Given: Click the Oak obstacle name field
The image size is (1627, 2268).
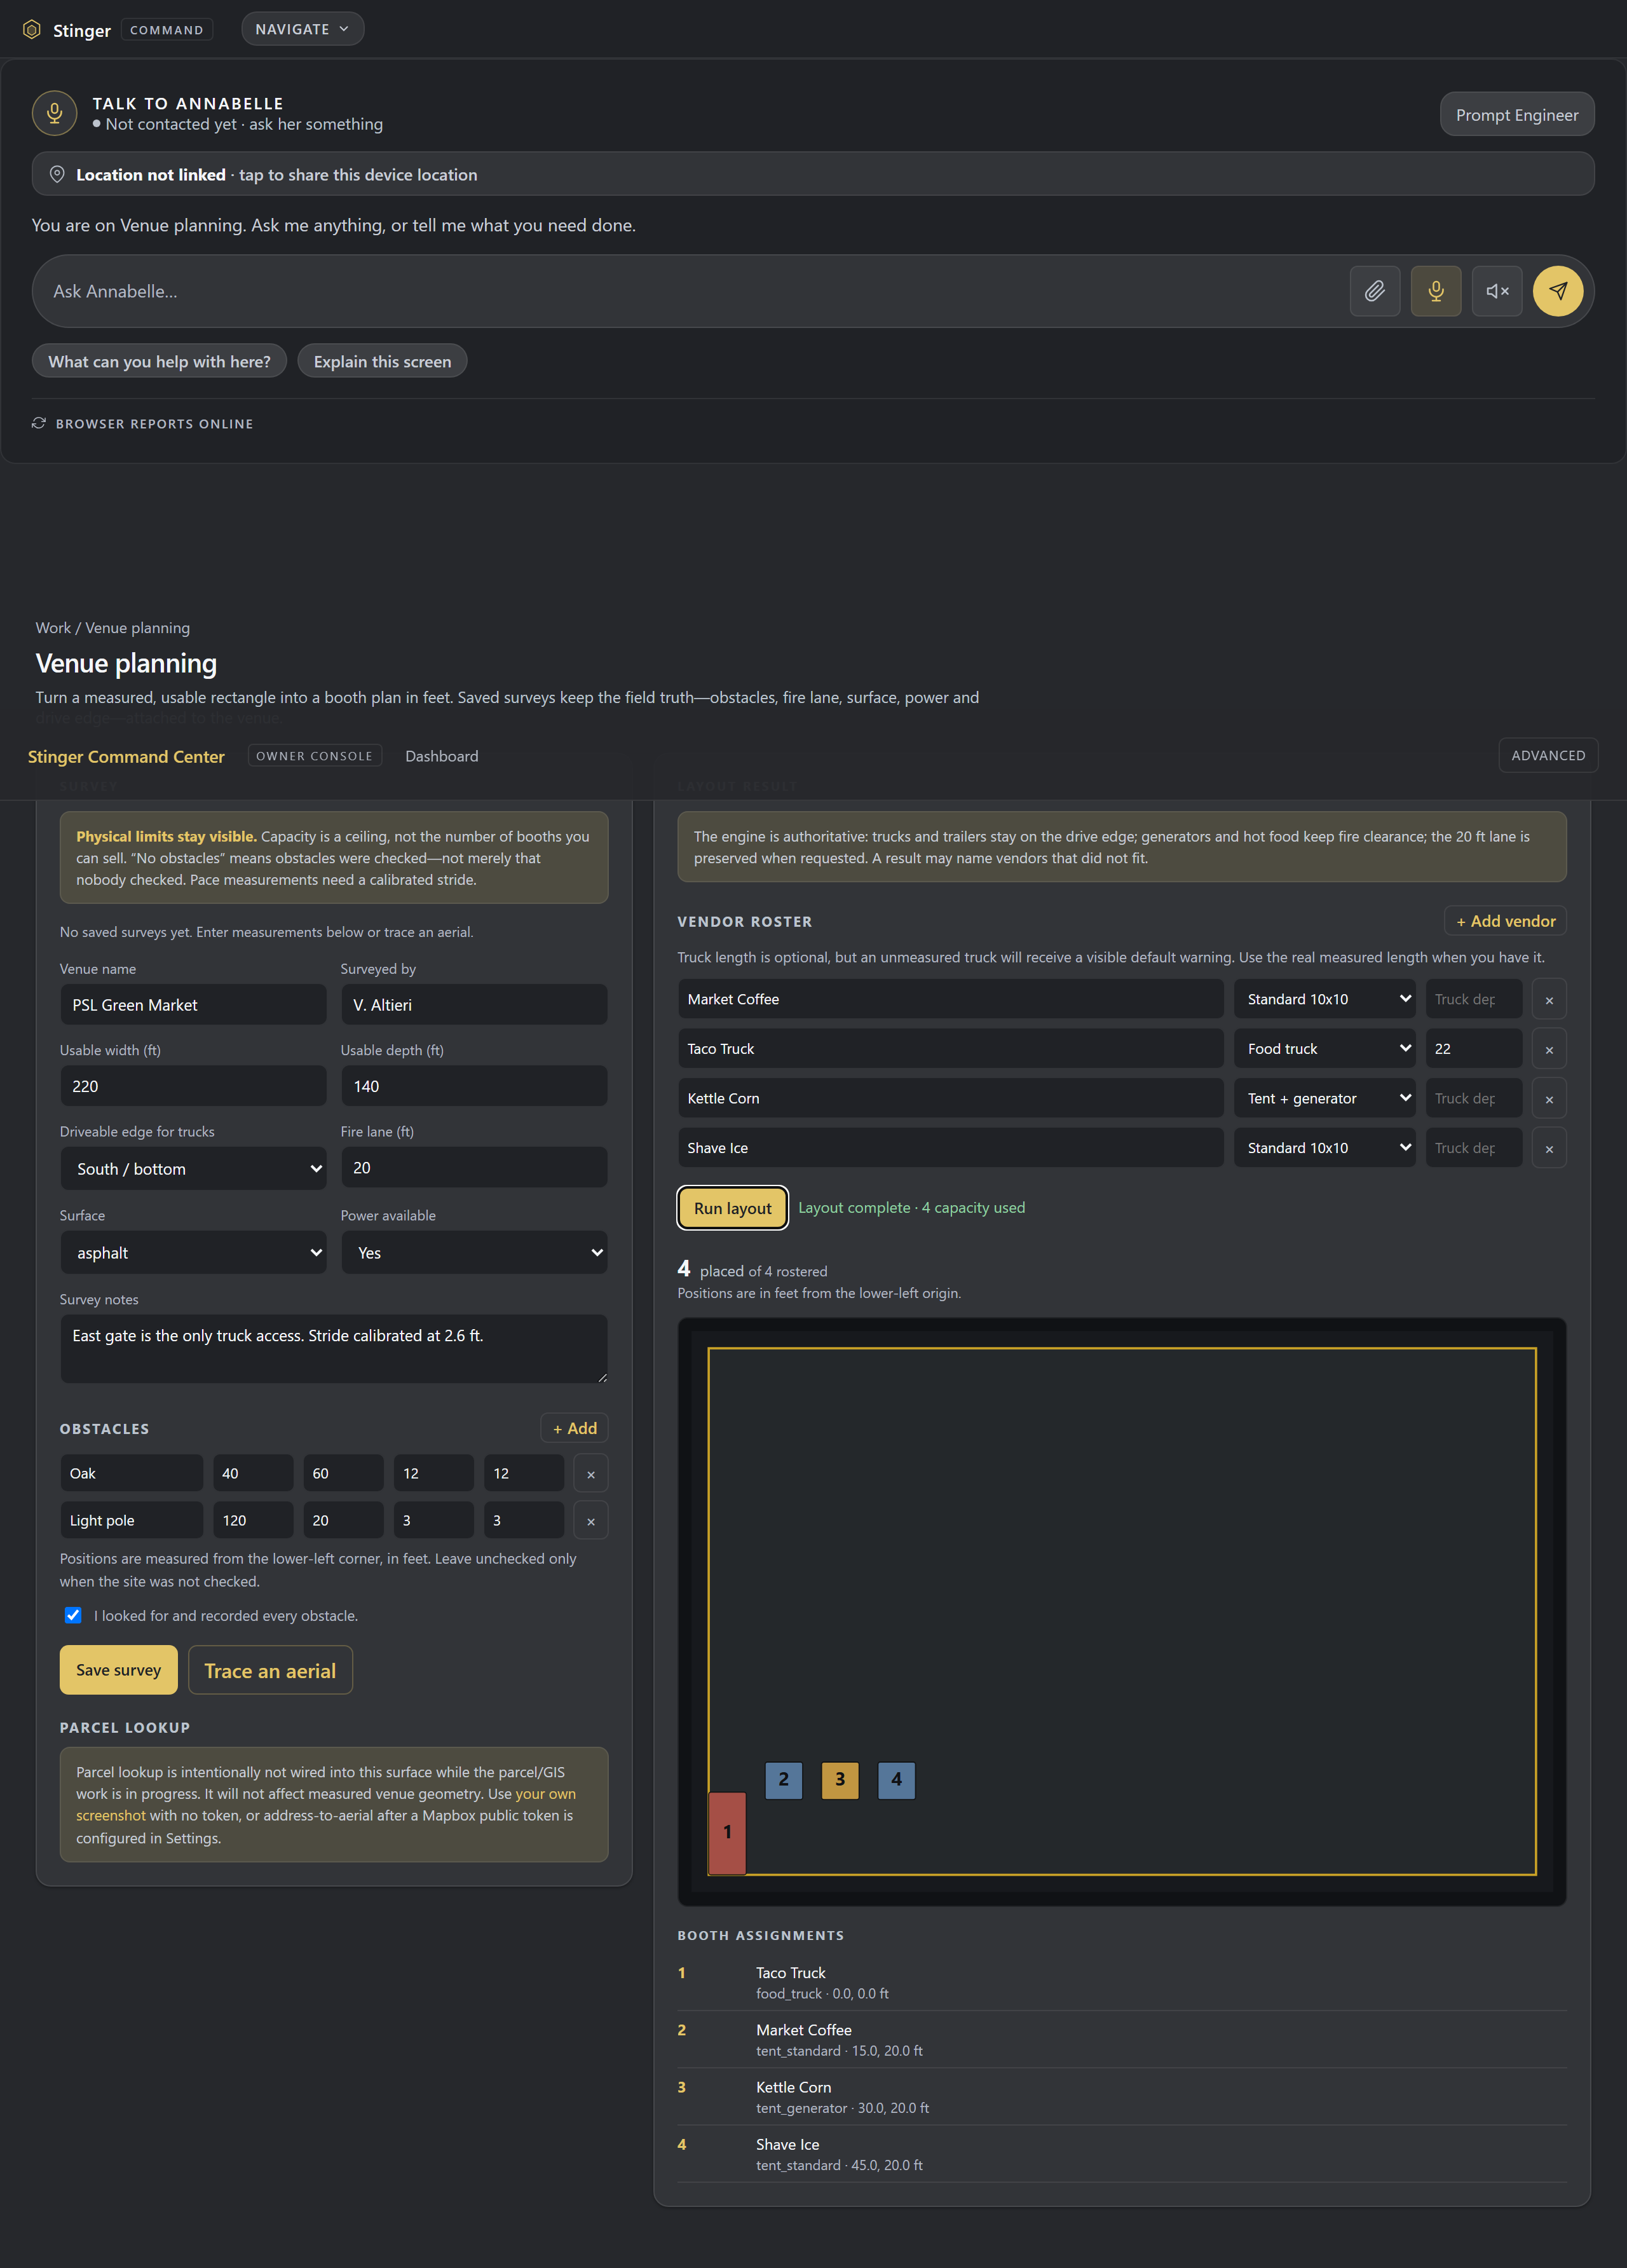Looking at the screenshot, I should (x=131, y=1473).
